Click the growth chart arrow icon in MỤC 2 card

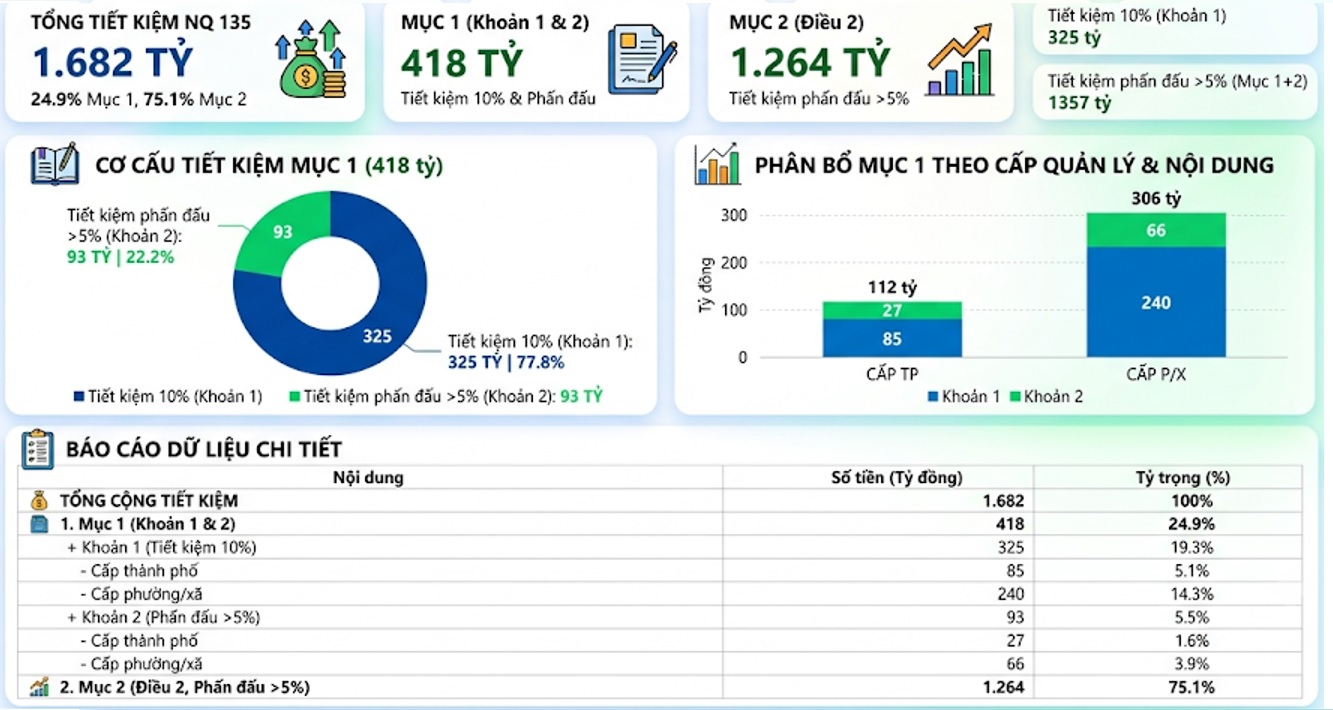(960, 62)
